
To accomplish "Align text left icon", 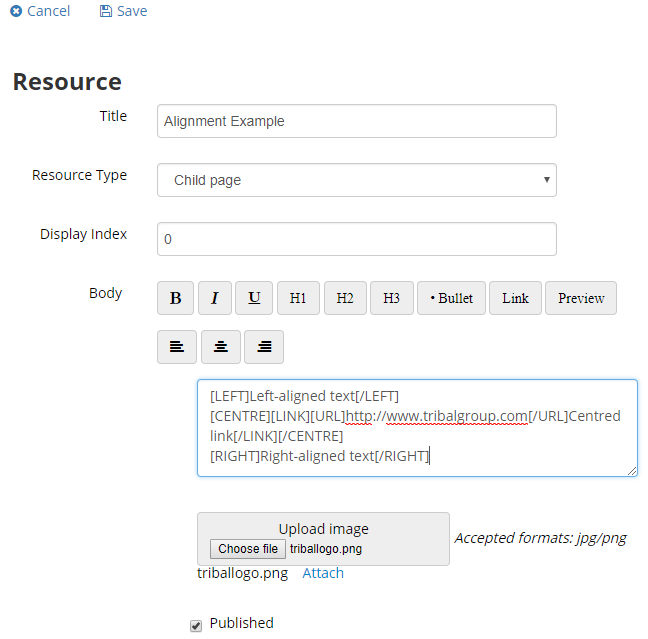I will [177, 347].
